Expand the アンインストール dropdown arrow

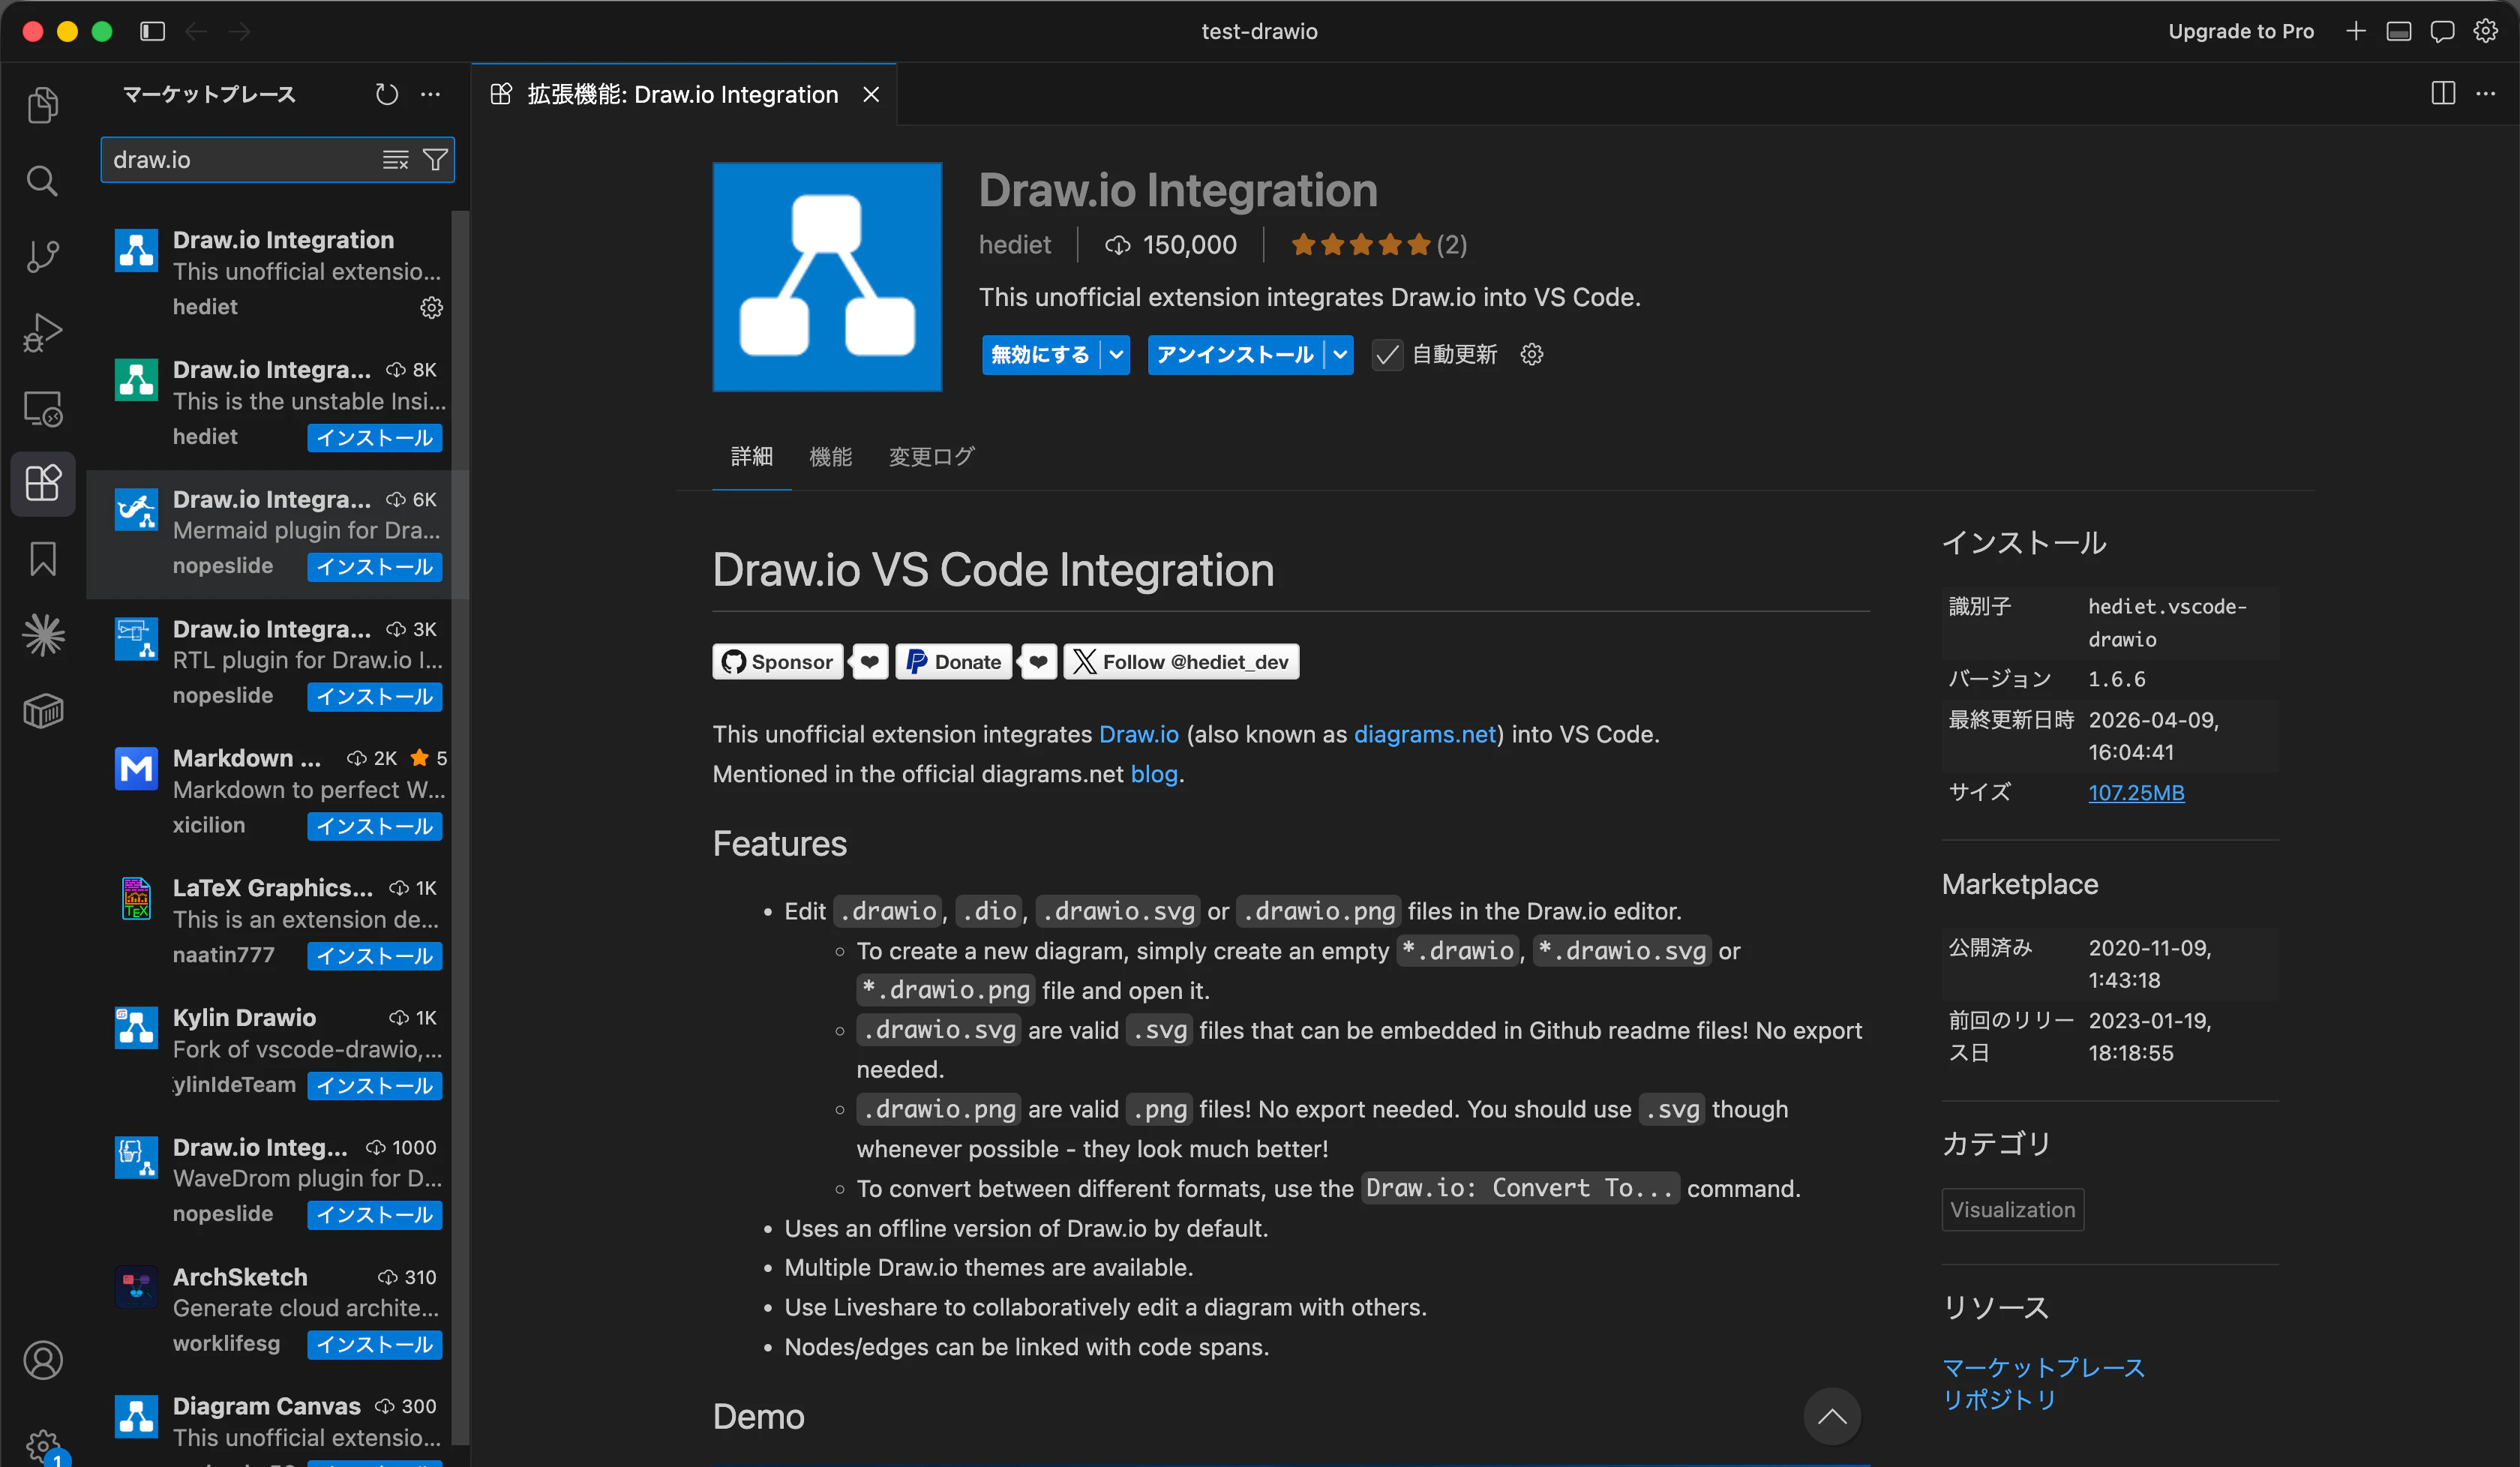(x=1340, y=355)
